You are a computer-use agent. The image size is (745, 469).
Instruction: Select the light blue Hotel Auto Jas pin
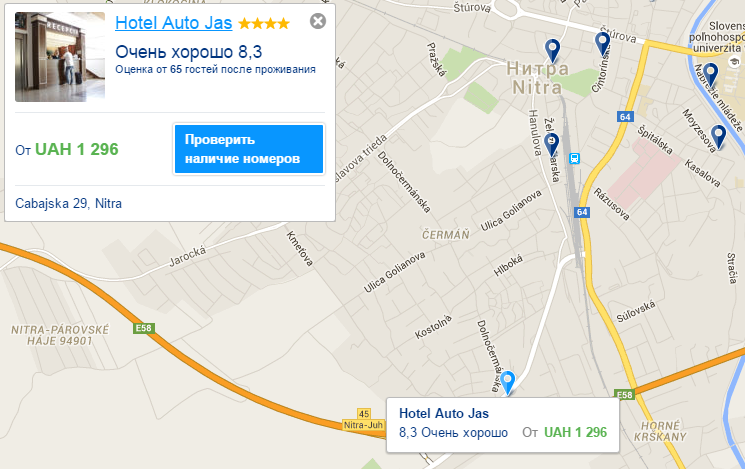[507, 383]
